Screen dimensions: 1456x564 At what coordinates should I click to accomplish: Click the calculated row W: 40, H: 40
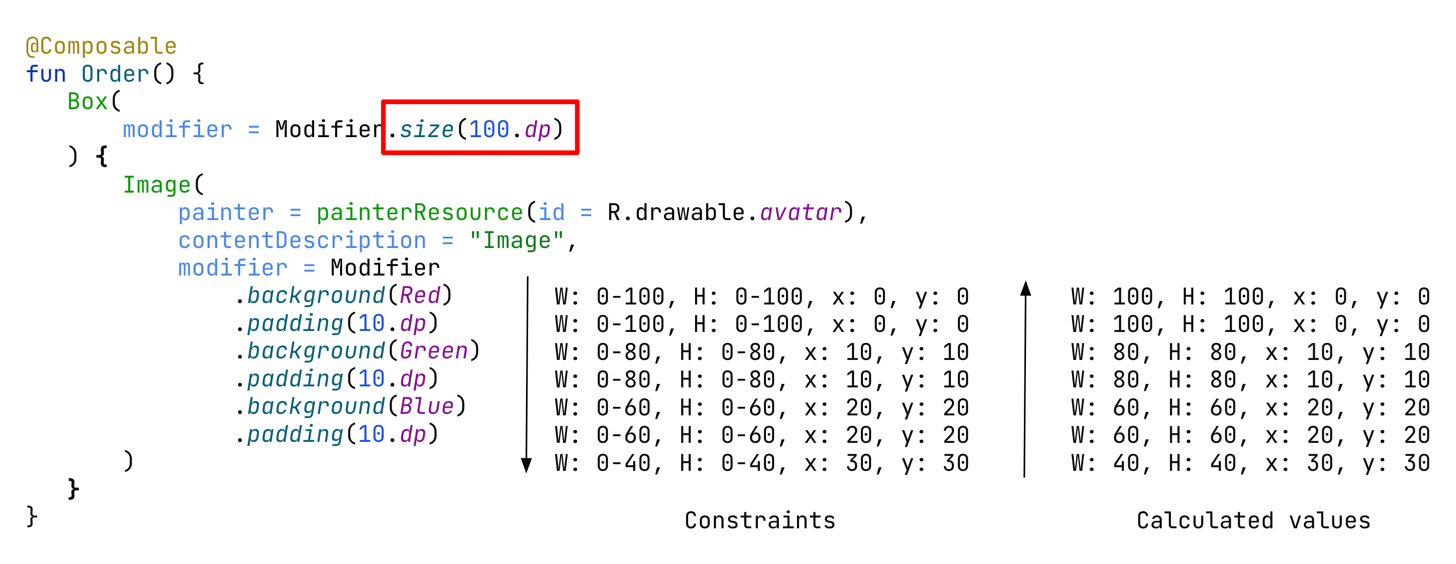tap(1250, 463)
